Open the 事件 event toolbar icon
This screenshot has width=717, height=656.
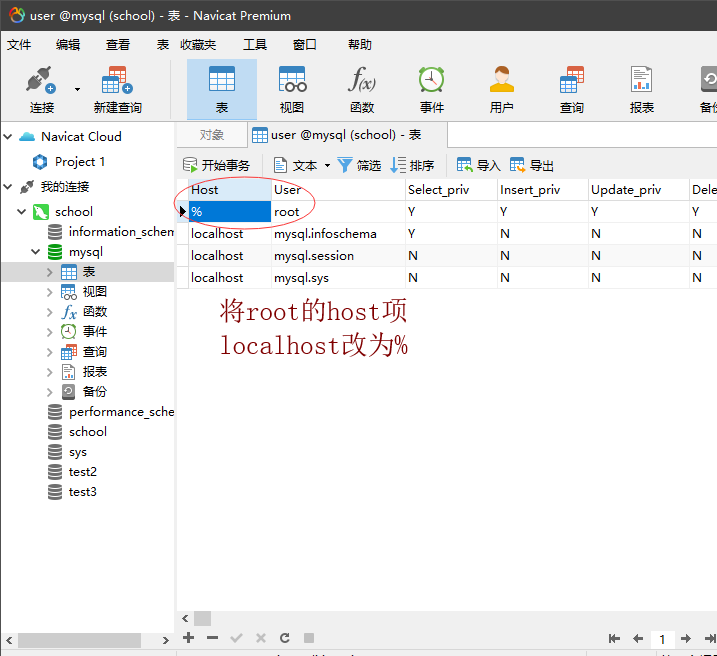[x=432, y=90]
